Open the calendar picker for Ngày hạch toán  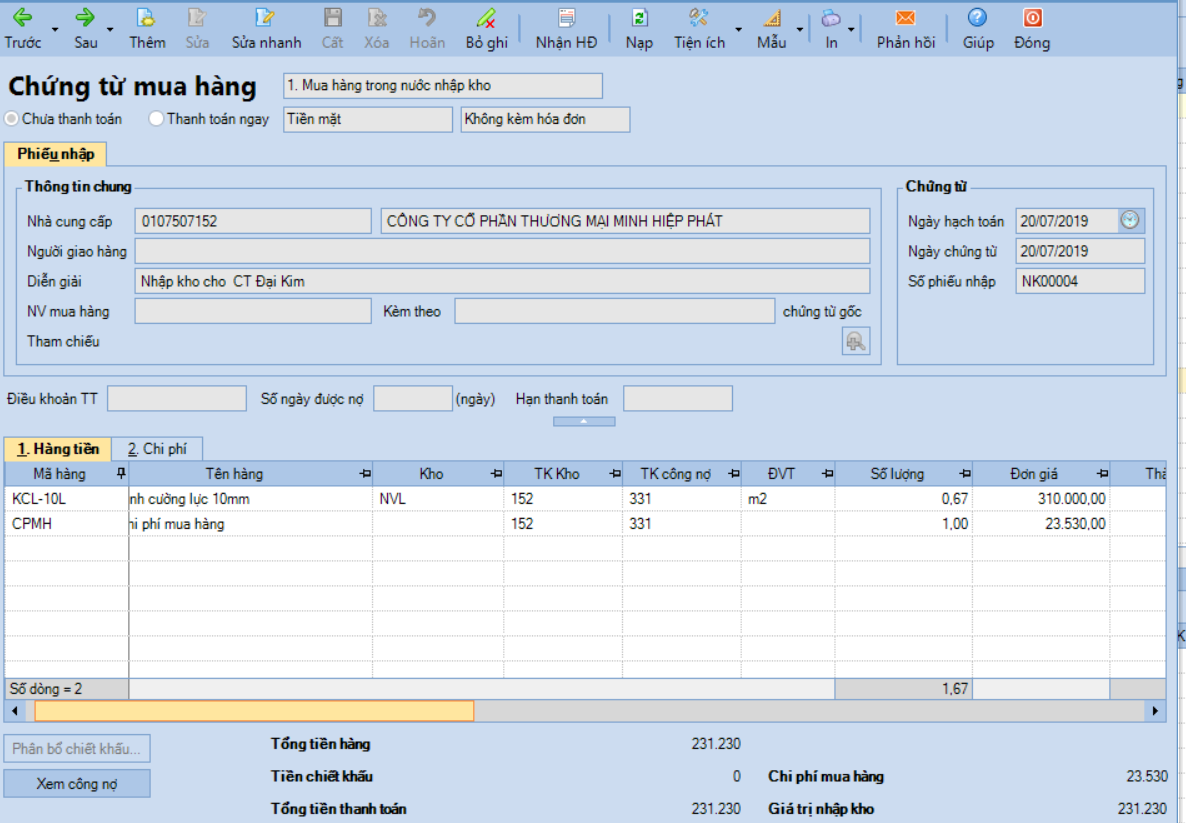click(1130, 221)
